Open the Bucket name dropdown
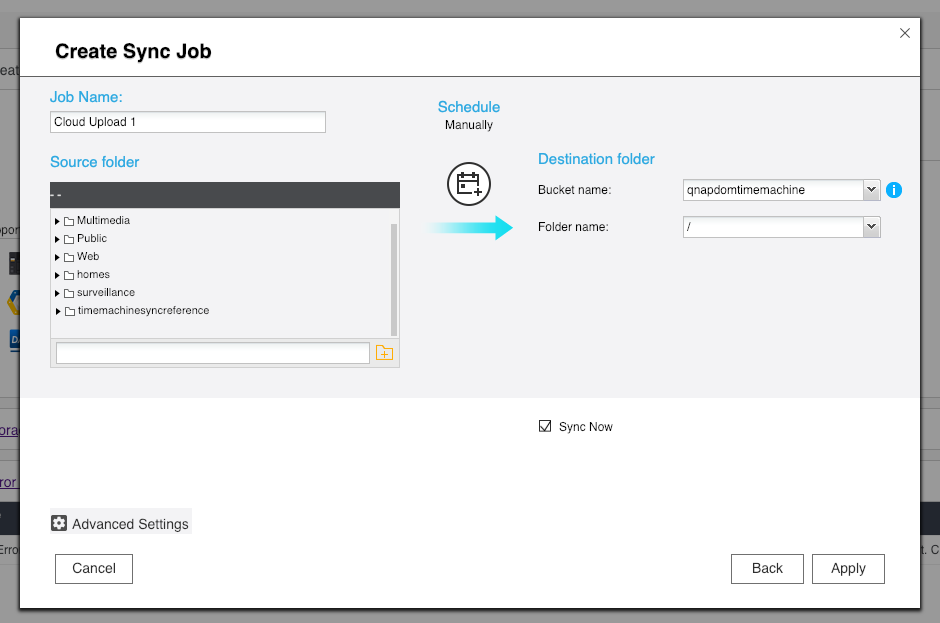Screen dimensions: 940x623 pyautogui.click(x=871, y=189)
